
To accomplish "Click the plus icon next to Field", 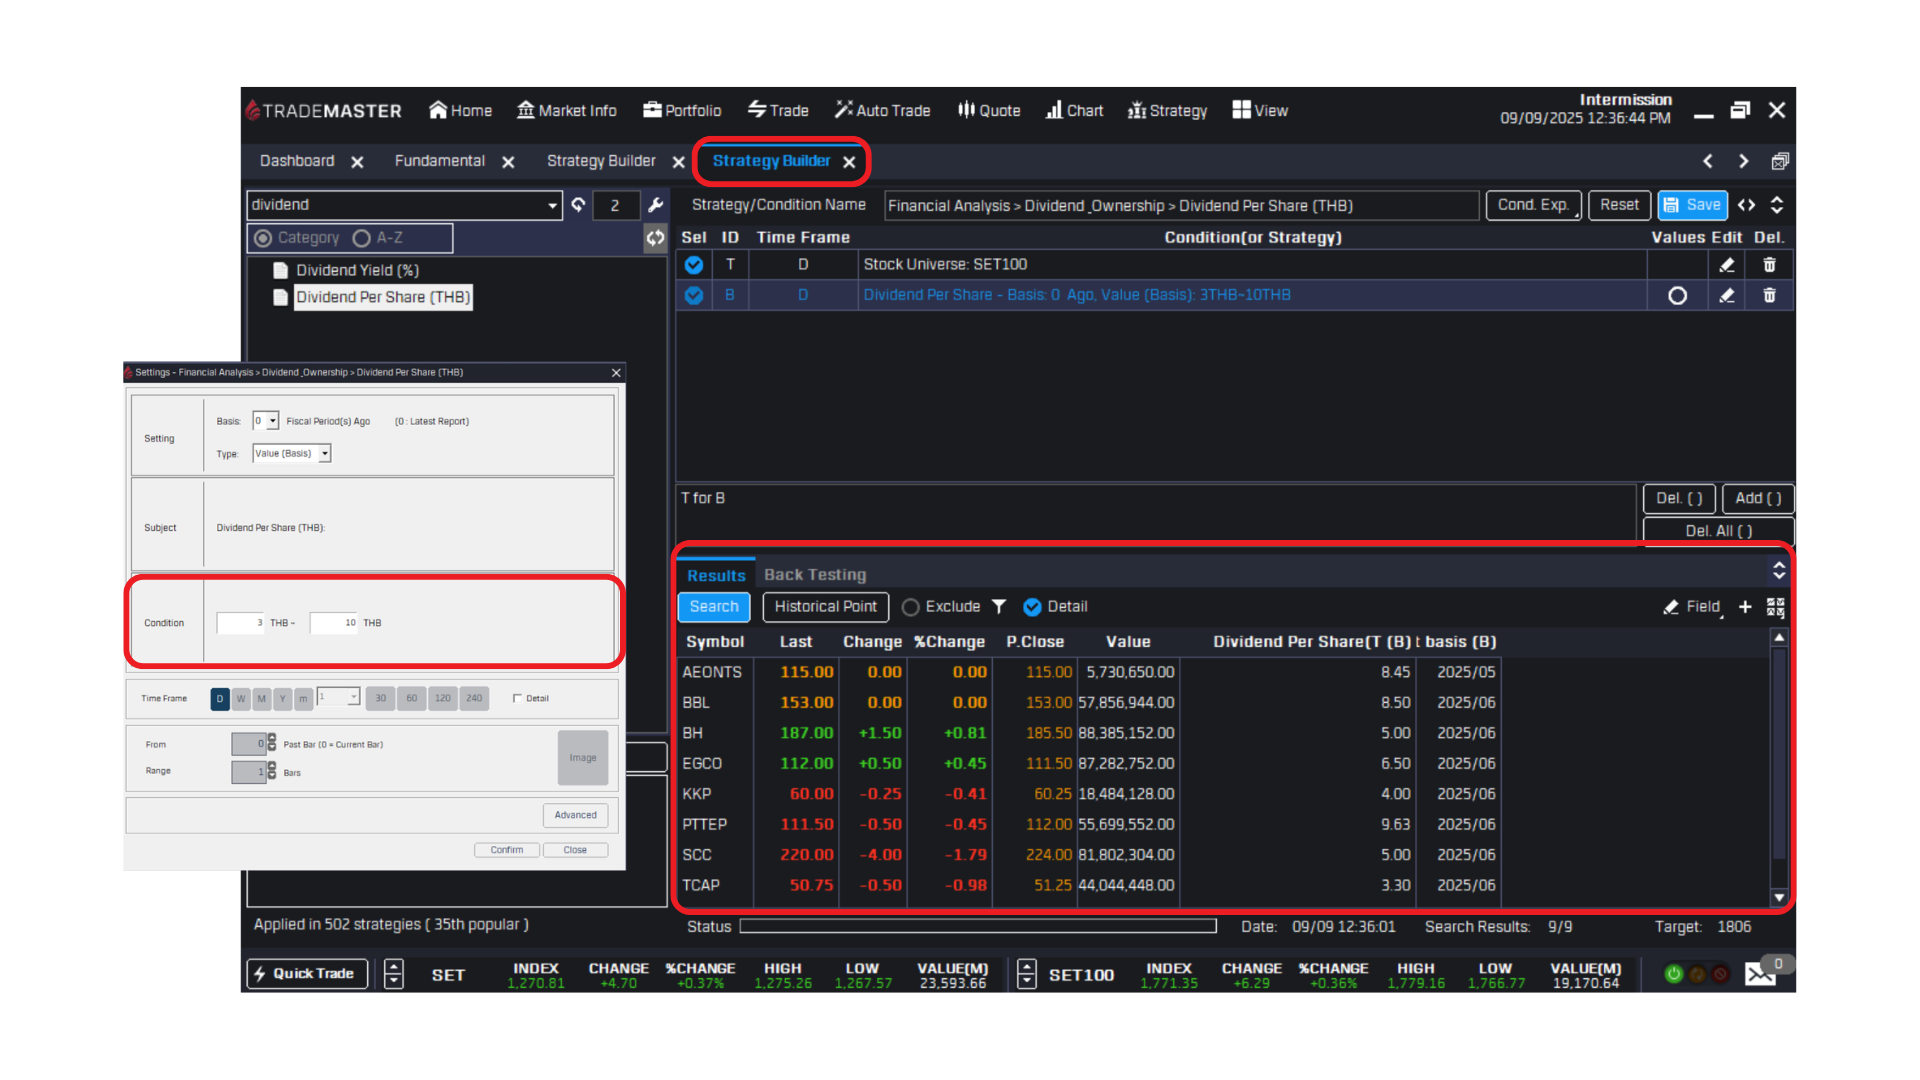I will (x=1745, y=607).
